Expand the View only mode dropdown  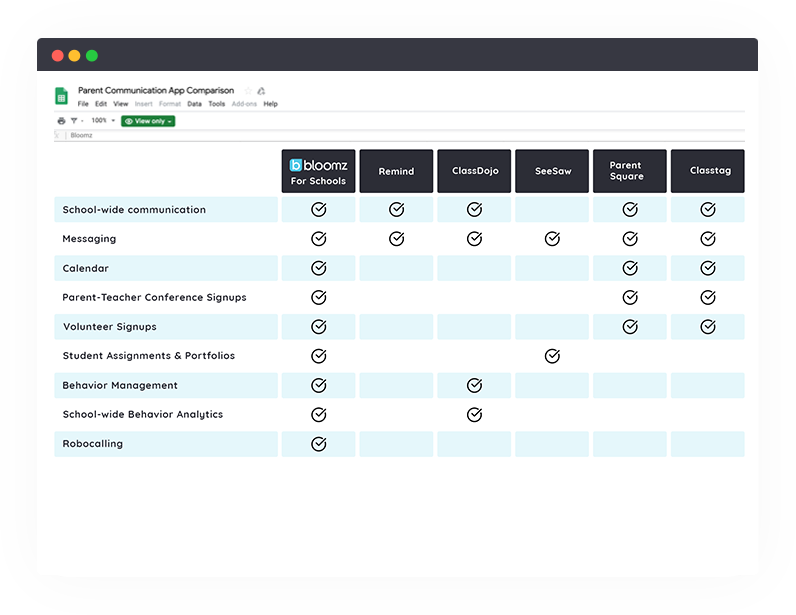(x=148, y=121)
